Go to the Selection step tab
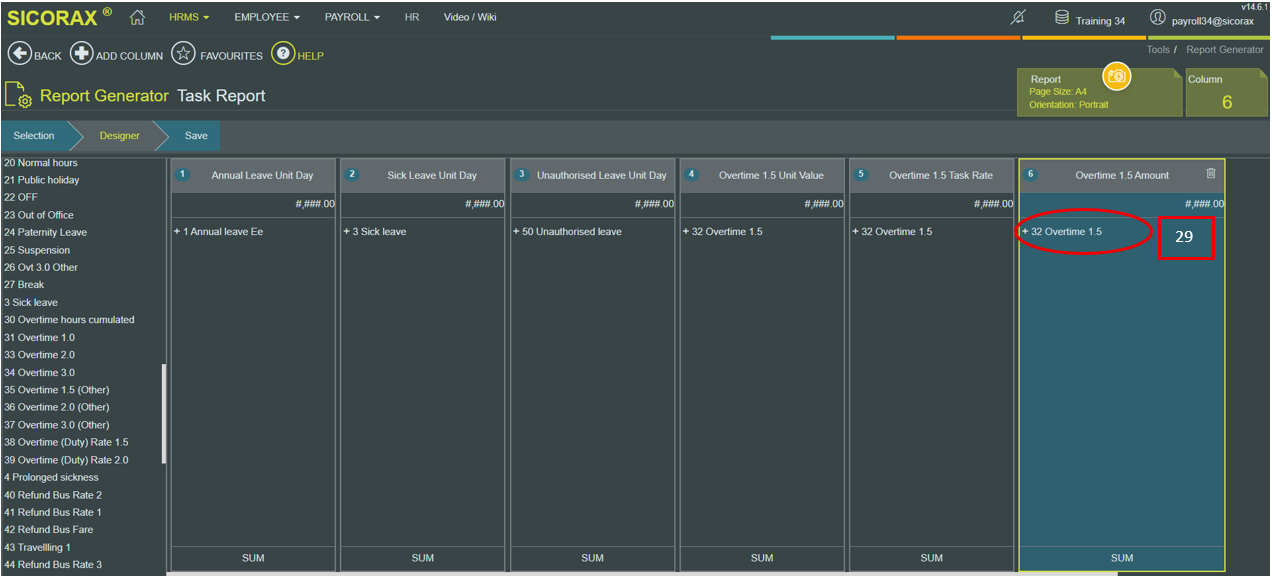The height and width of the screenshot is (577, 1272). pyautogui.click(x=34, y=136)
